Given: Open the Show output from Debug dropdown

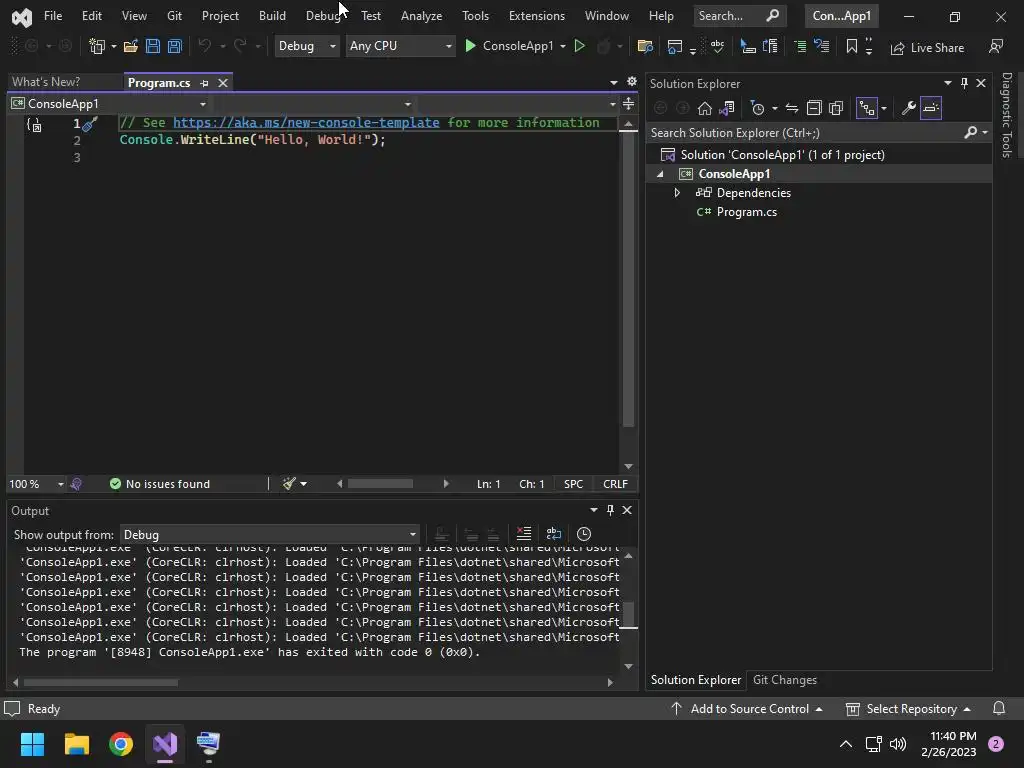Looking at the screenshot, I should pos(270,534).
